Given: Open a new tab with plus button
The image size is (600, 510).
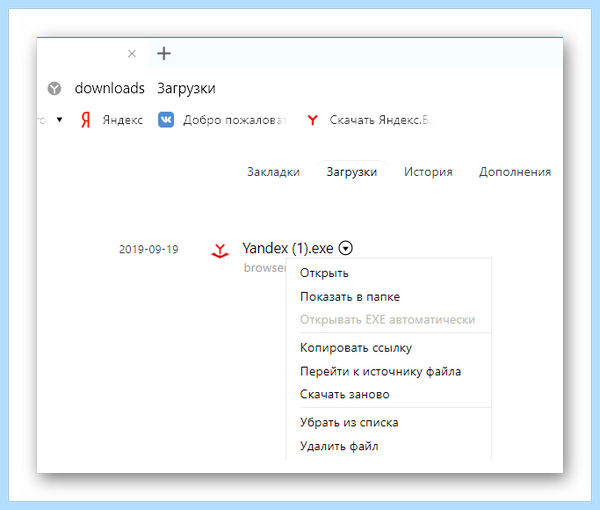Looking at the screenshot, I should tap(164, 54).
